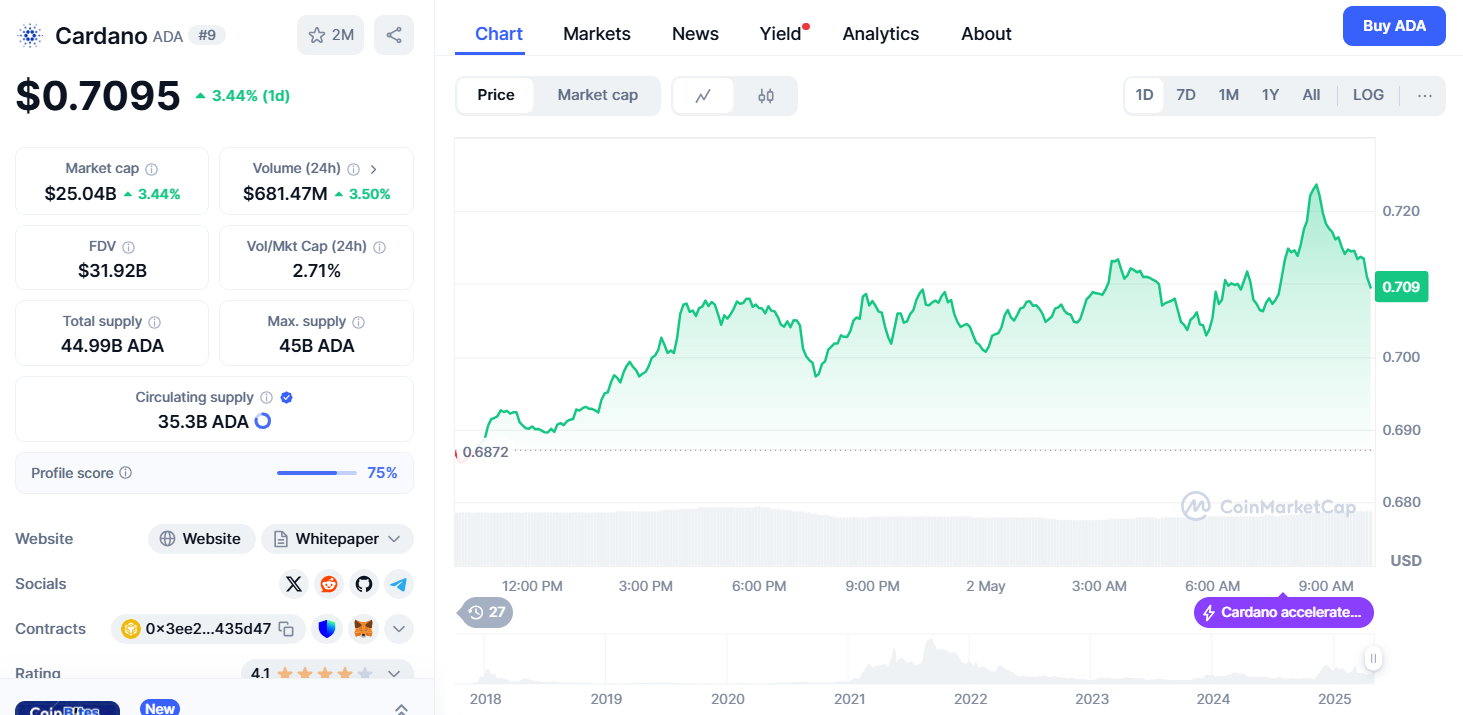Open the Website link button
Screen dimensions: 1463x715
tap(201, 539)
